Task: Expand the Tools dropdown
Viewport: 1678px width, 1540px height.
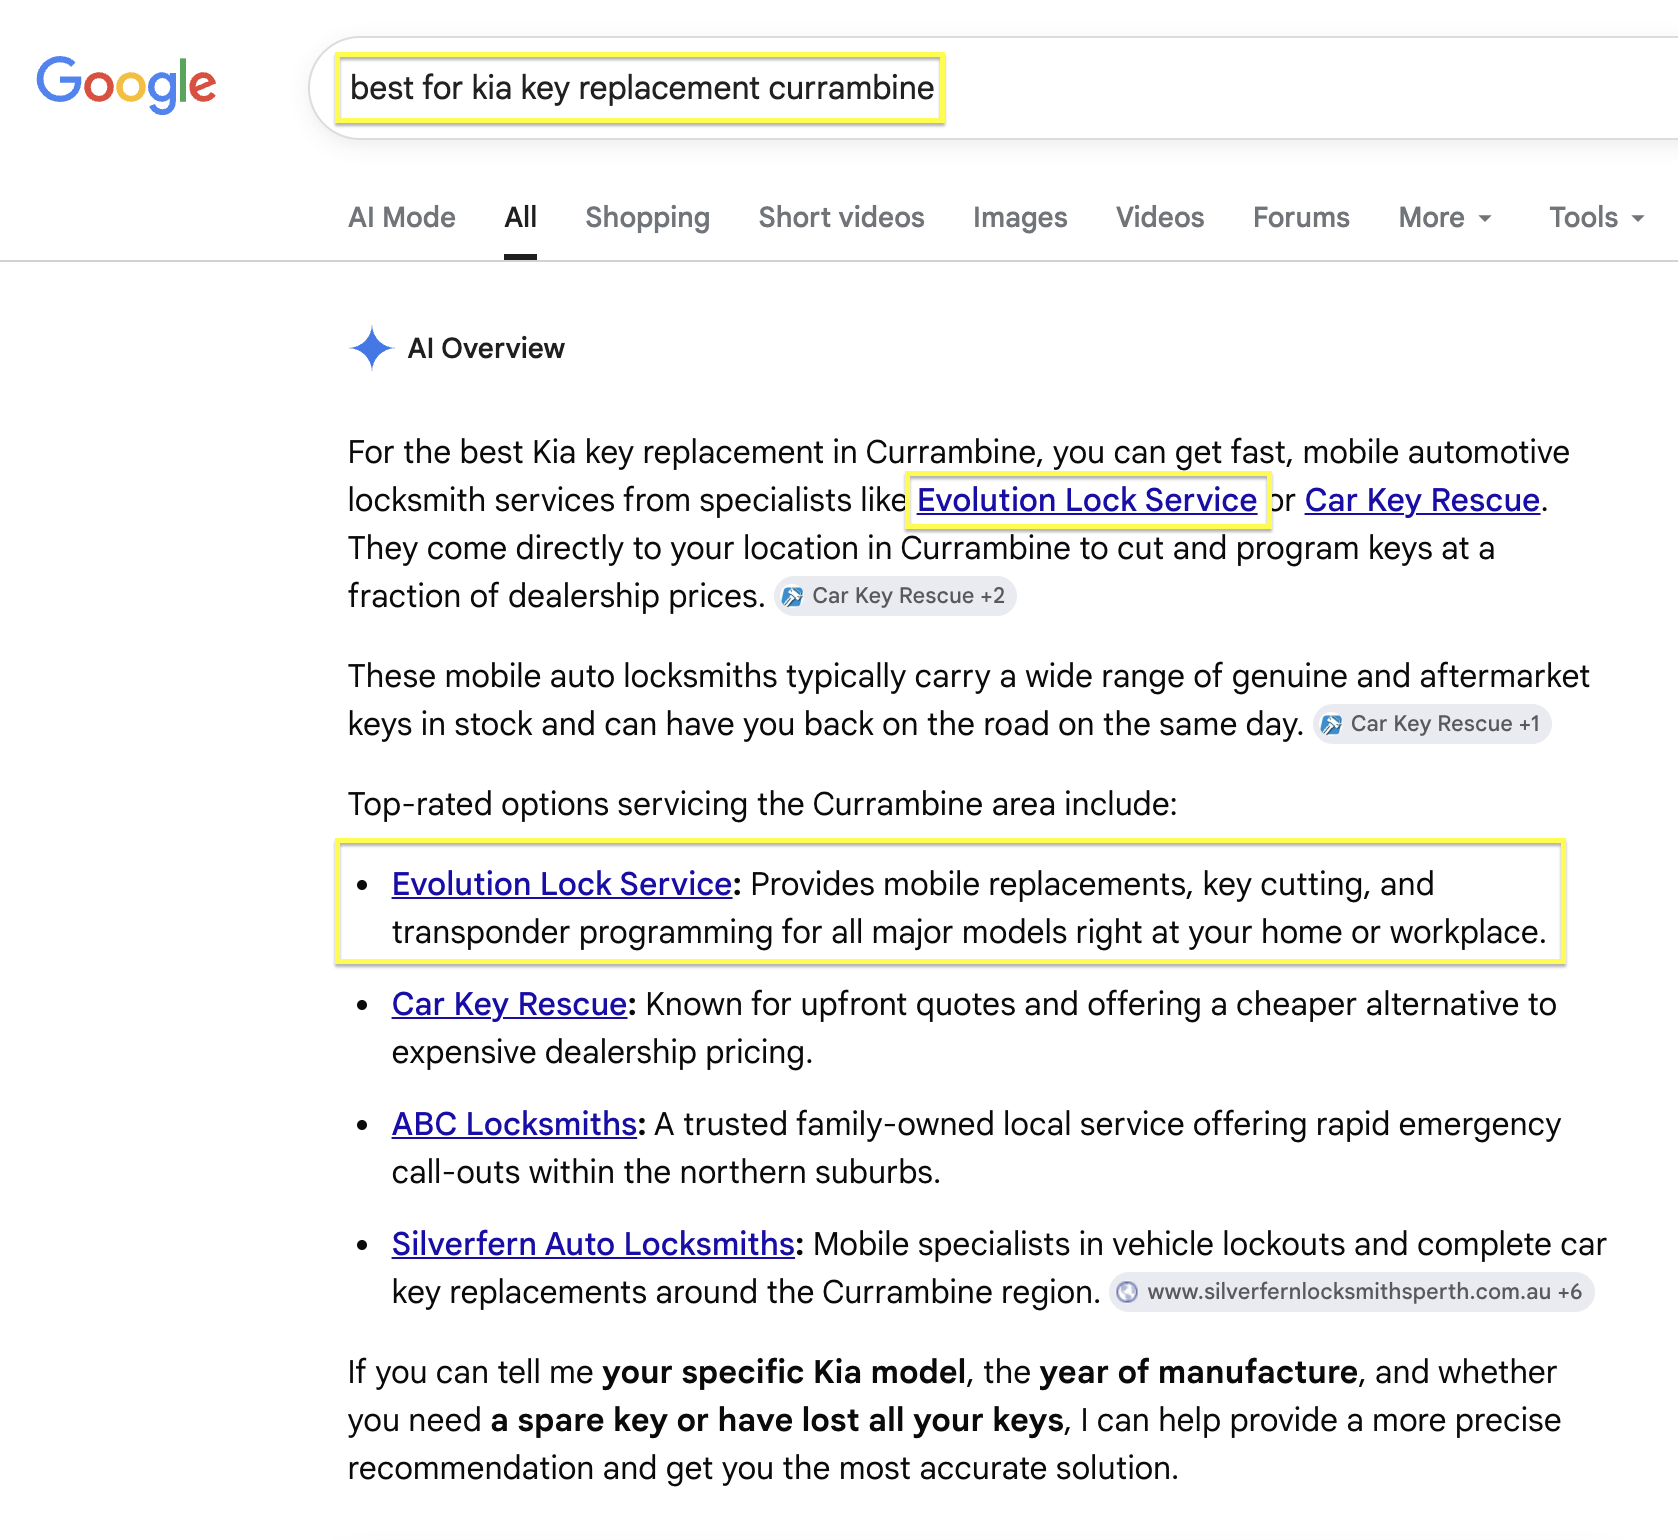Action: coord(1596,218)
